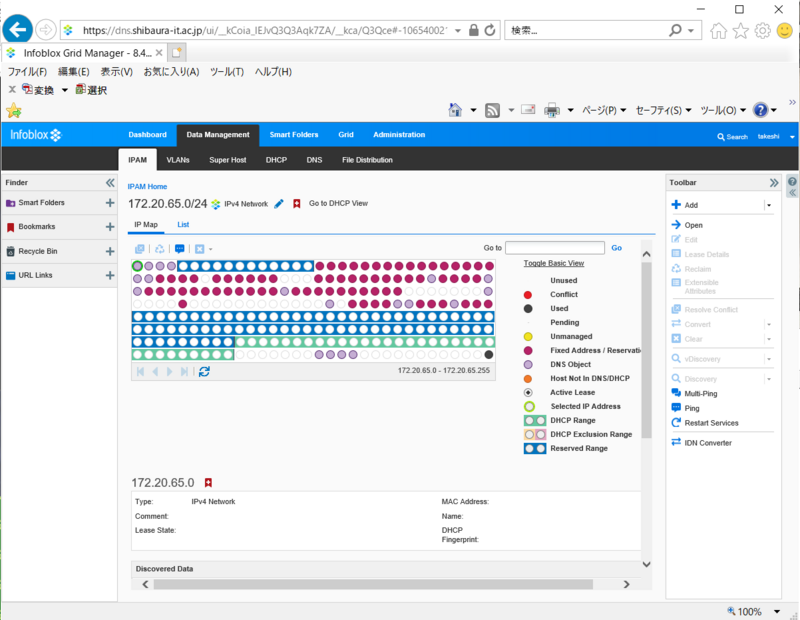Go to the first page of IP Map
The width and height of the screenshot is (800, 620).
click(x=140, y=371)
